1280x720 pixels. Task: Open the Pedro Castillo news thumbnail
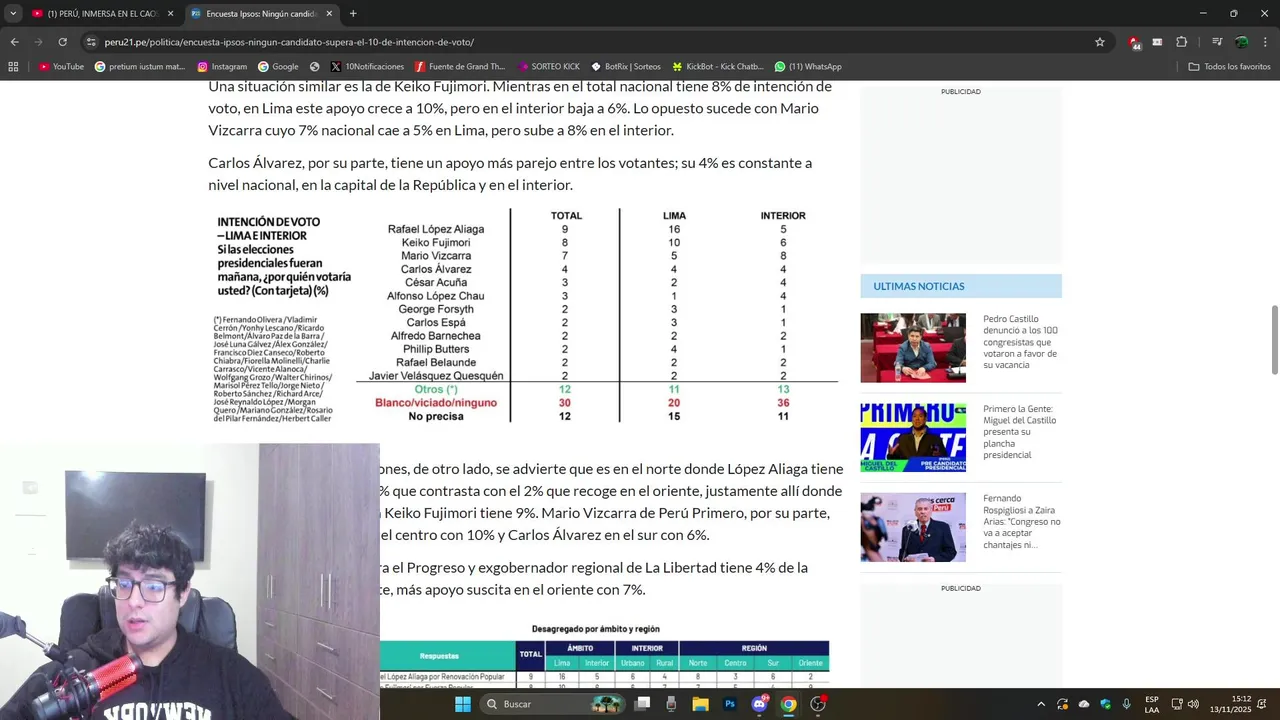[x=913, y=348]
